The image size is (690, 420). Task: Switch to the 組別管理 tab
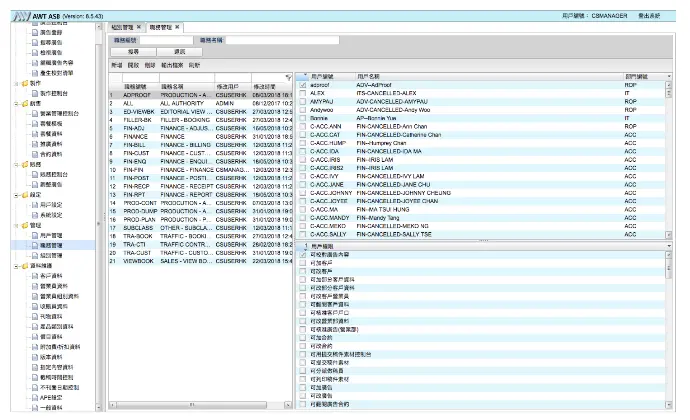[125, 27]
